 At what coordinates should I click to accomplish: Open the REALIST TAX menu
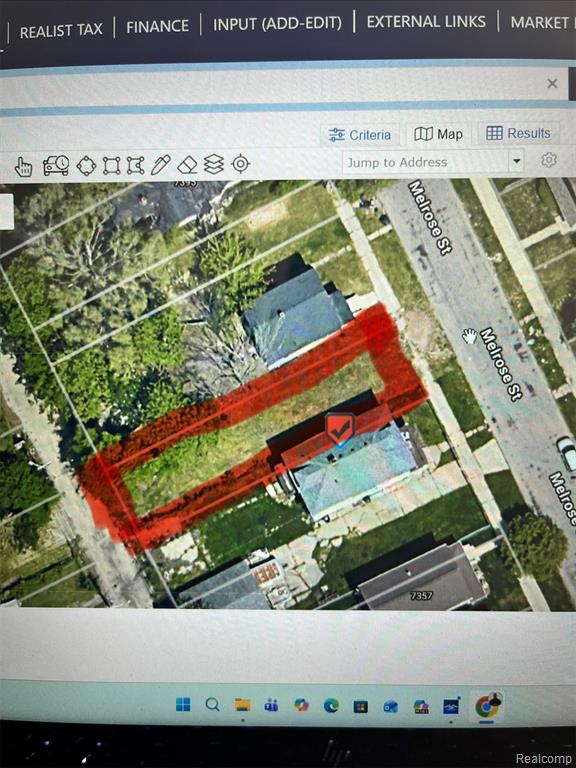pos(61,30)
